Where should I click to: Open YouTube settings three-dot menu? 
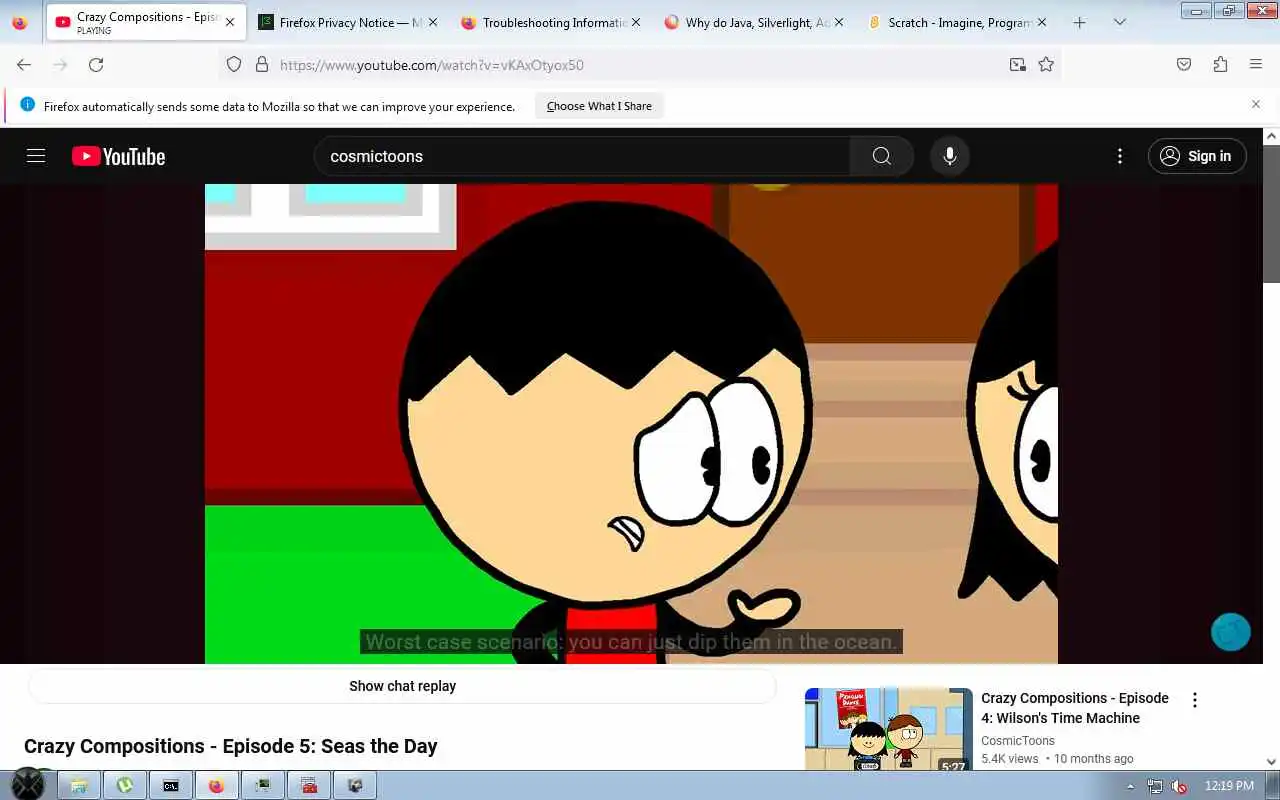[1120, 156]
